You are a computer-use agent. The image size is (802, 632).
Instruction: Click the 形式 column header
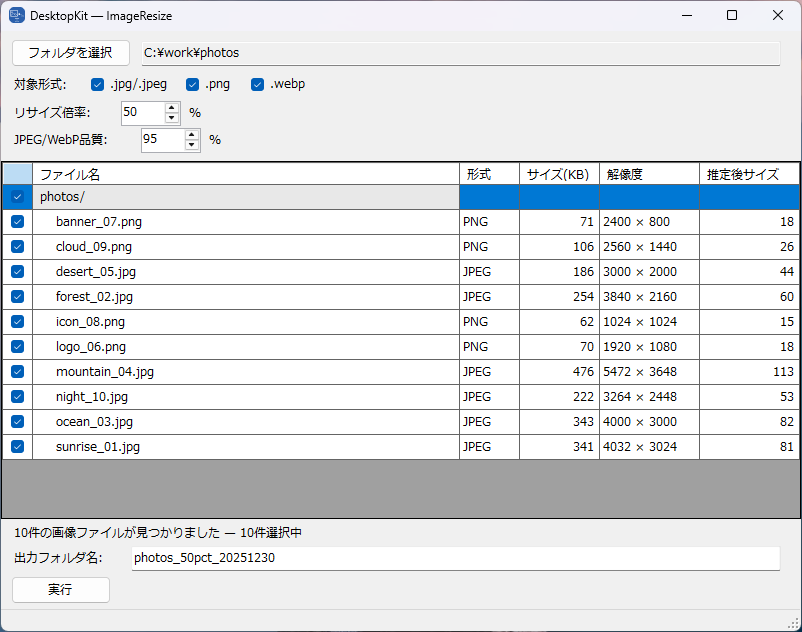pos(489,174)
